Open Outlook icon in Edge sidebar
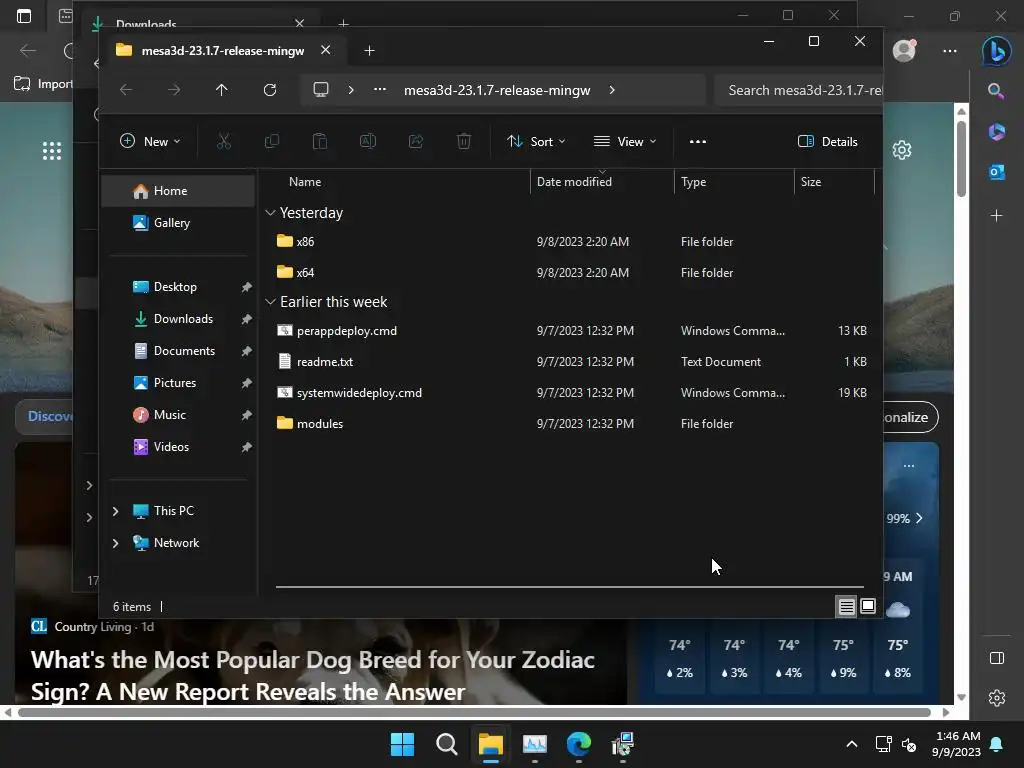 [997, 172]
